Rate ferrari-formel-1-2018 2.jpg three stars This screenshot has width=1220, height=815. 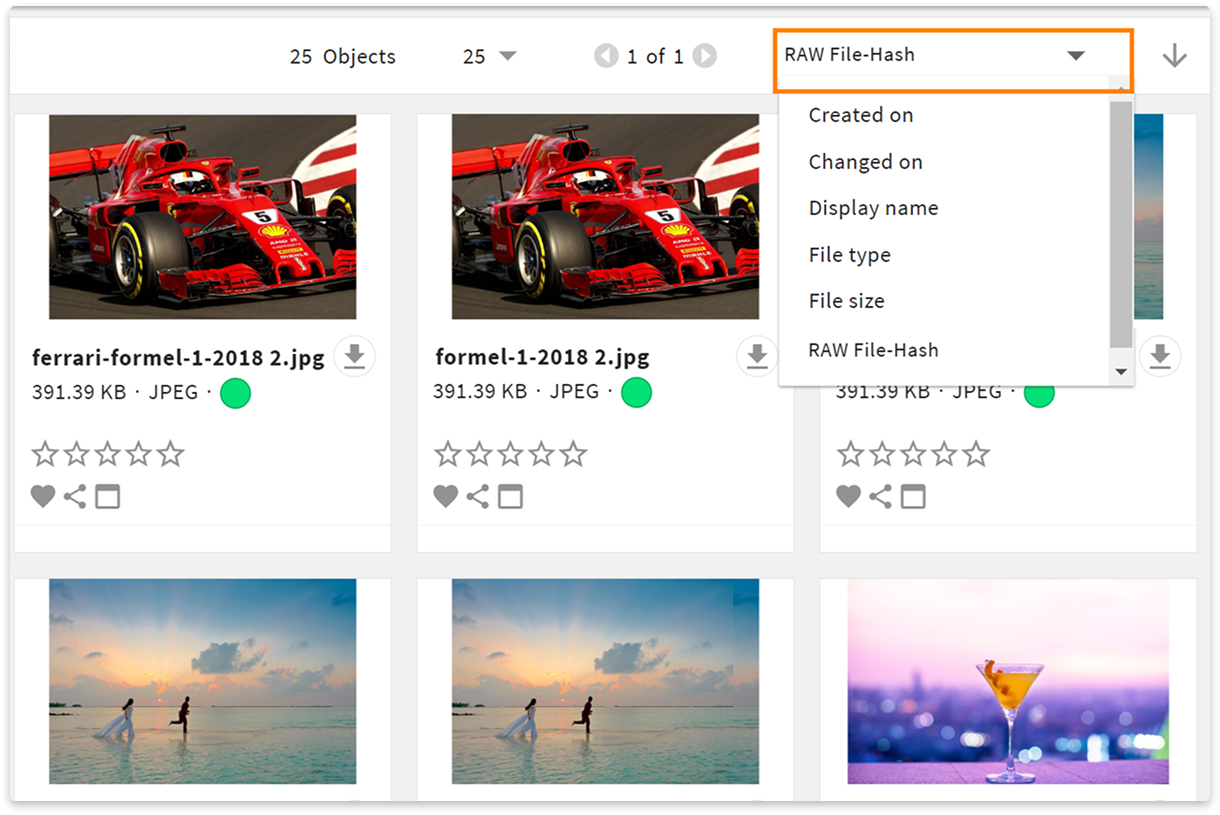108,455
